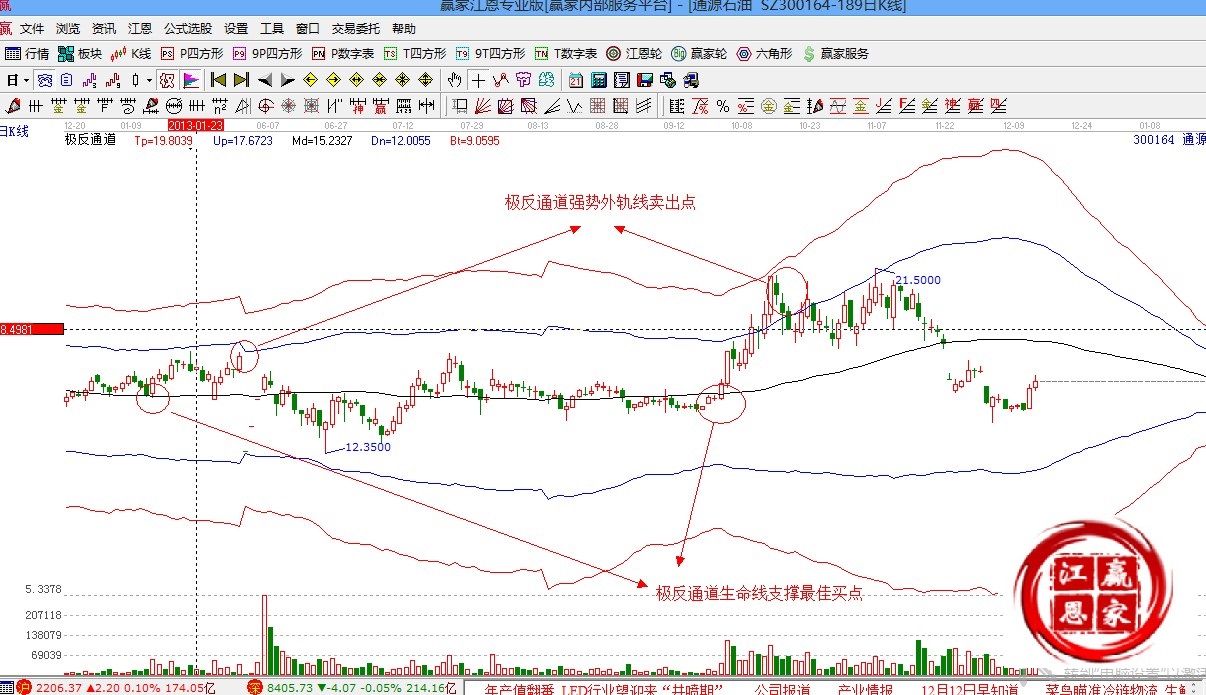
Task: Click the 2013-01-23 date marker
Action: coord(194,126)
